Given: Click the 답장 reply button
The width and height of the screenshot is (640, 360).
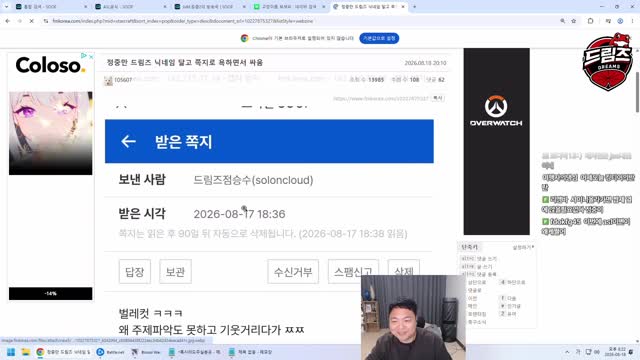Looking at the screenshot, I should click(x=135, y=271).
